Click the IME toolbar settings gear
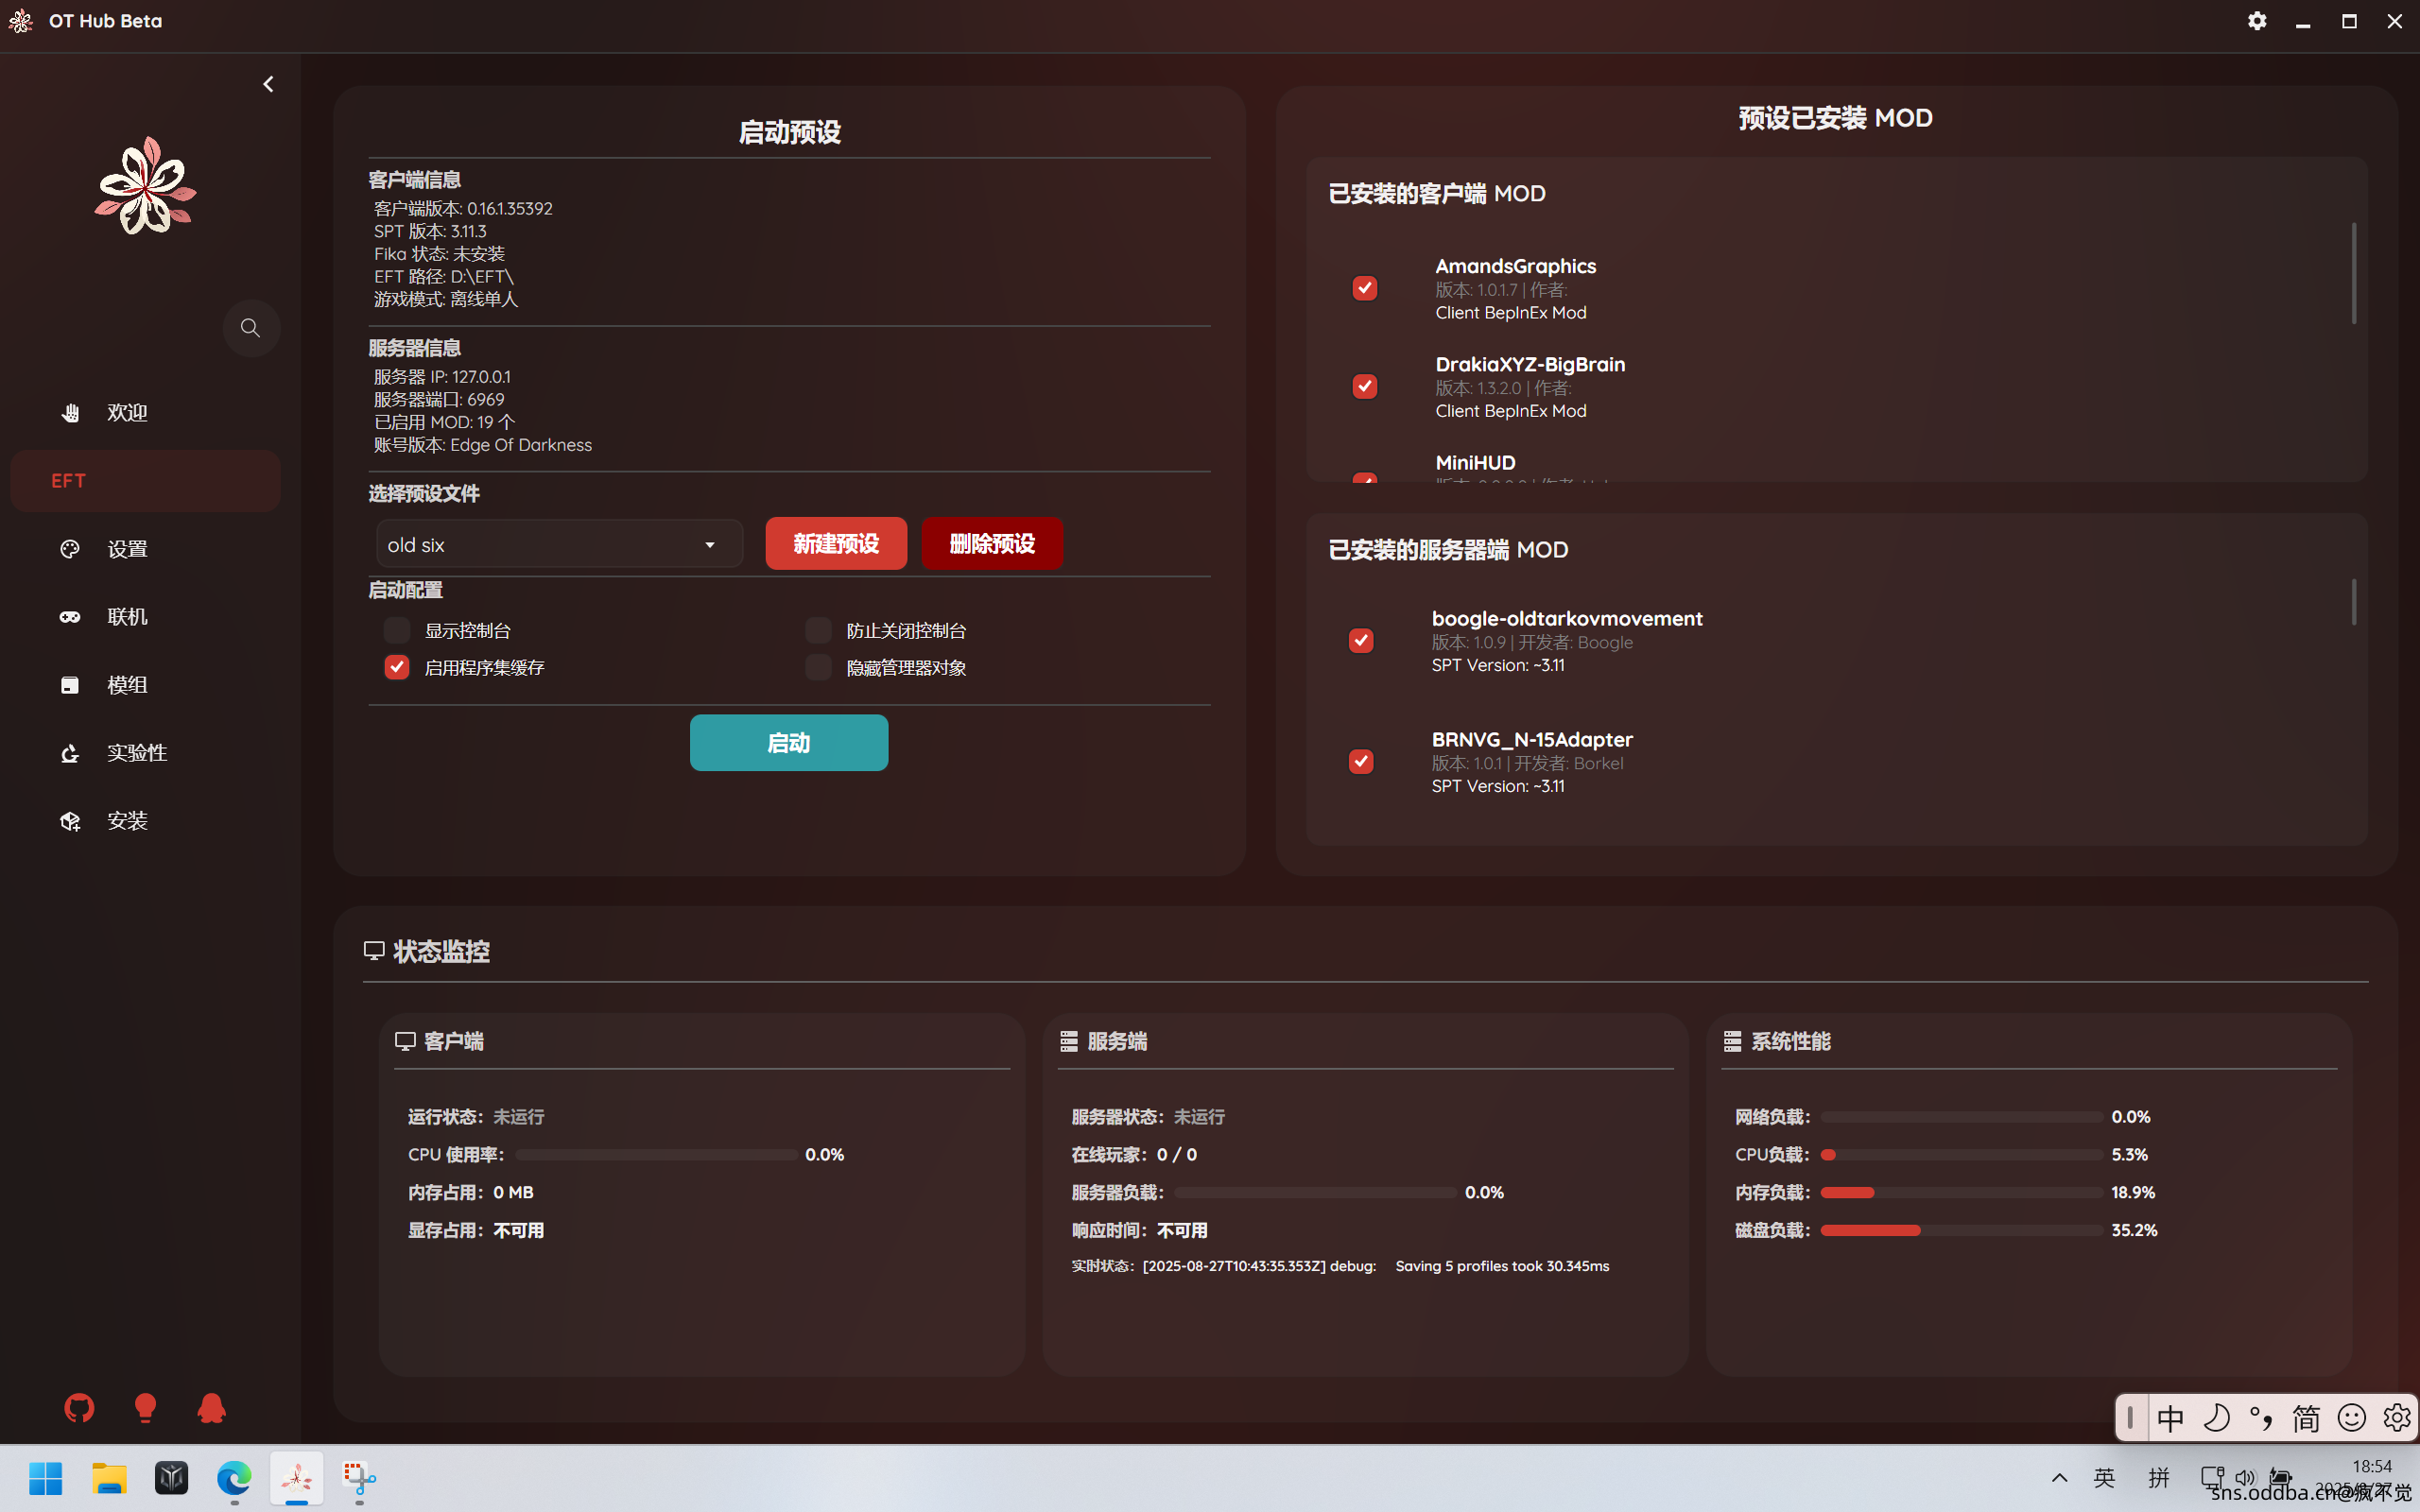Screen dimensions: 2420x1512 (x=2396, y=1418)
